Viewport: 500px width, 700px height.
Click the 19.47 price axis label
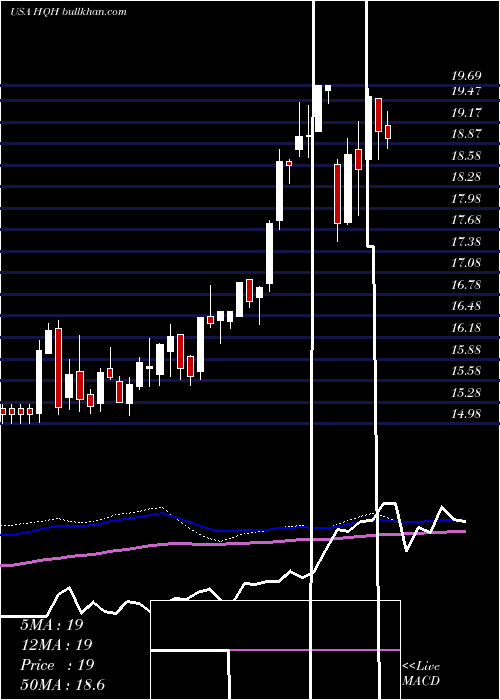click(x=467, y=91)
